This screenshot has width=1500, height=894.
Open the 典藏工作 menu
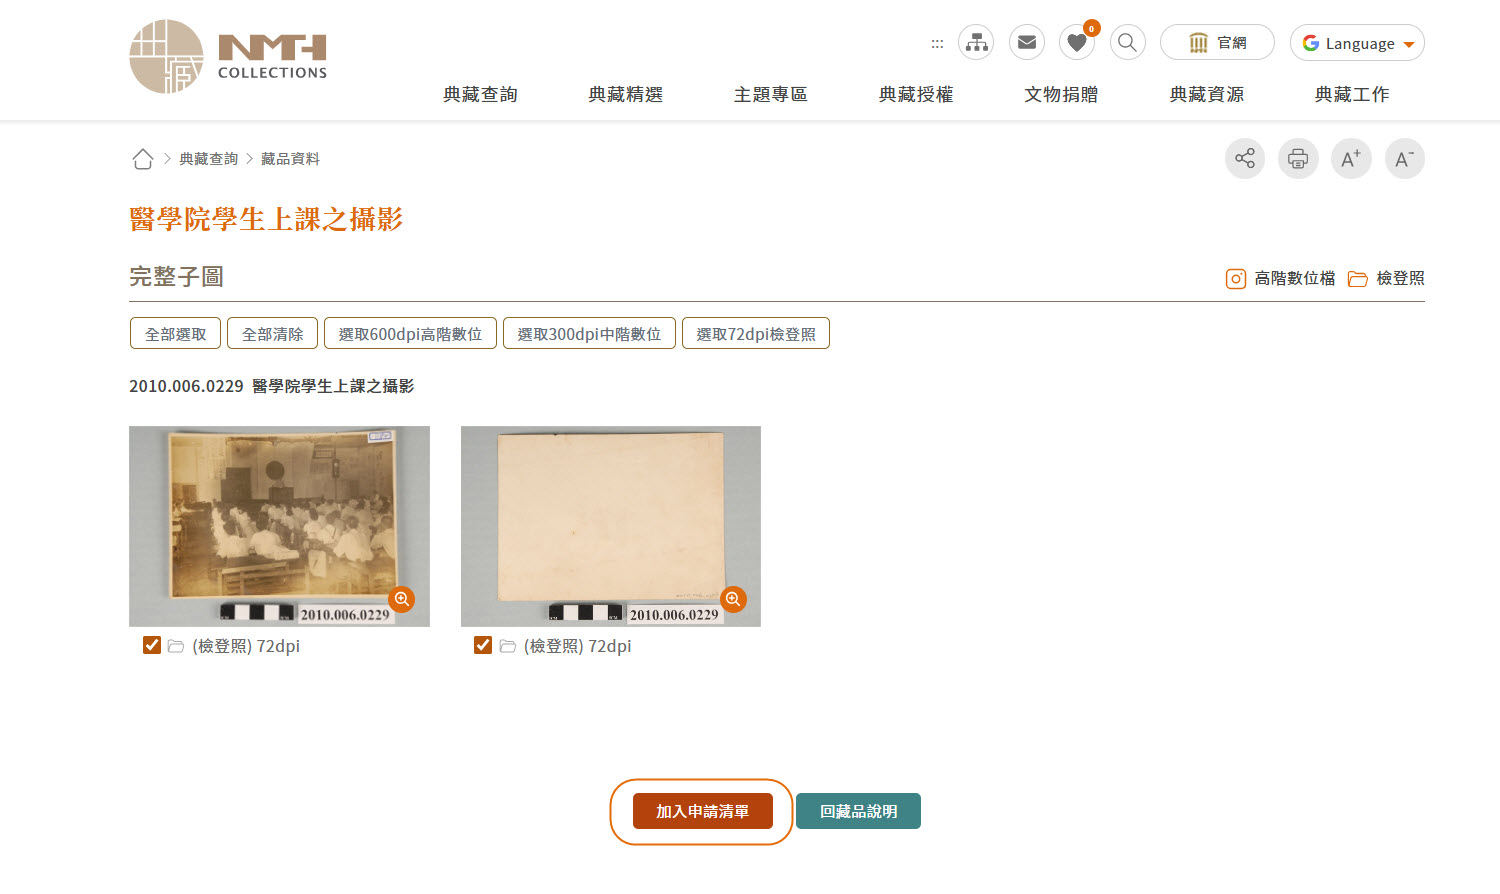click(x=1352, y=94)
